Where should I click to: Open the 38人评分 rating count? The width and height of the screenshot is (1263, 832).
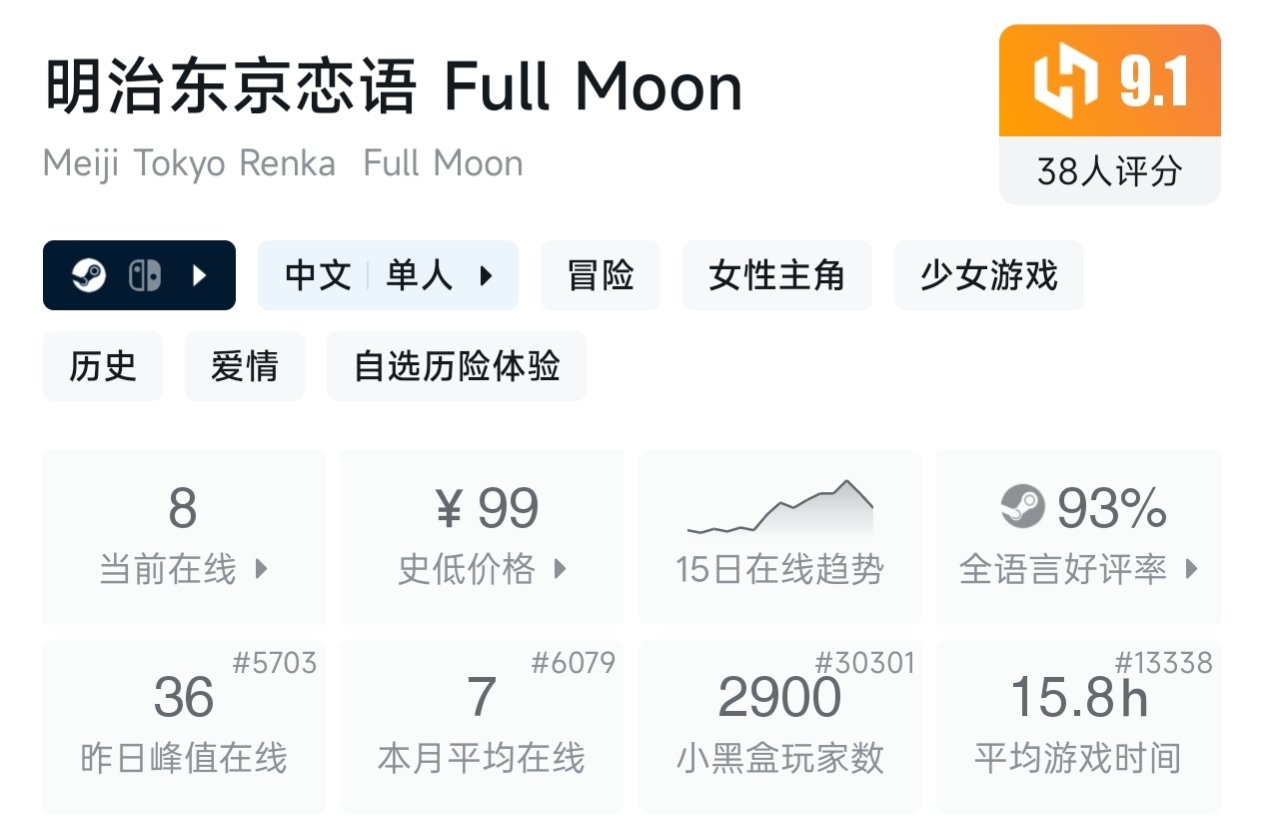[1109, 172]
